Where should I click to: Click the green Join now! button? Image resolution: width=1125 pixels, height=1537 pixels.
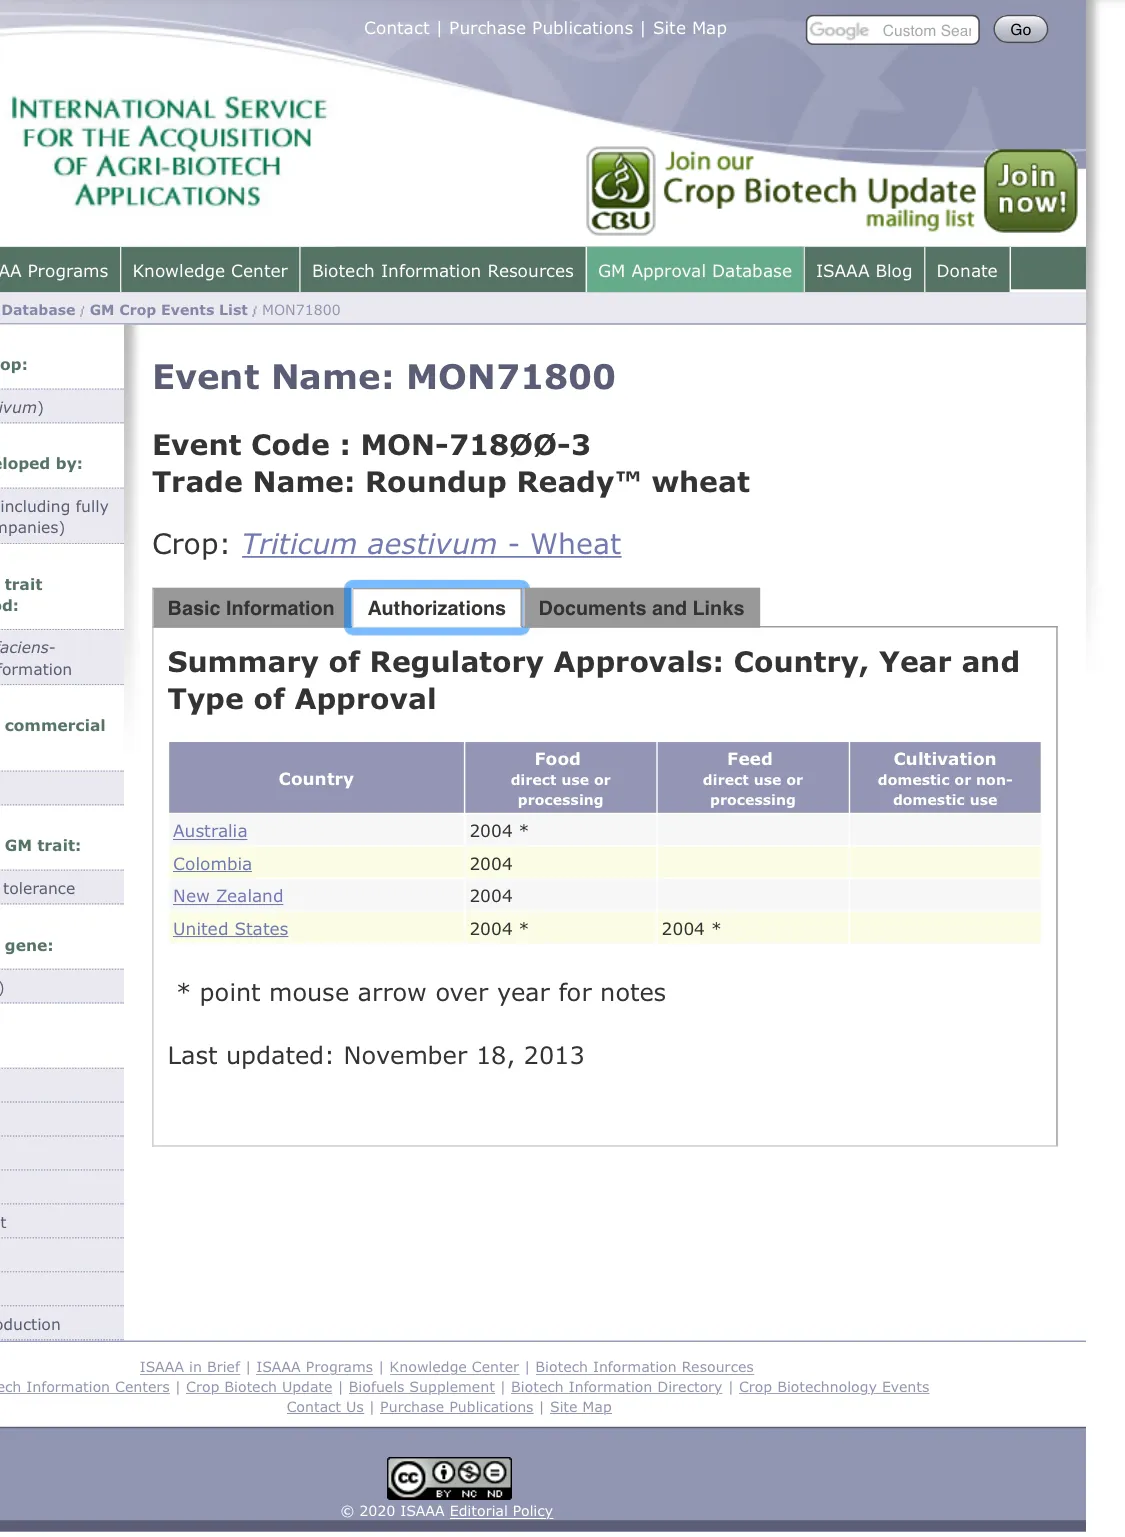pyautogui.click(x=1031, y=190)
